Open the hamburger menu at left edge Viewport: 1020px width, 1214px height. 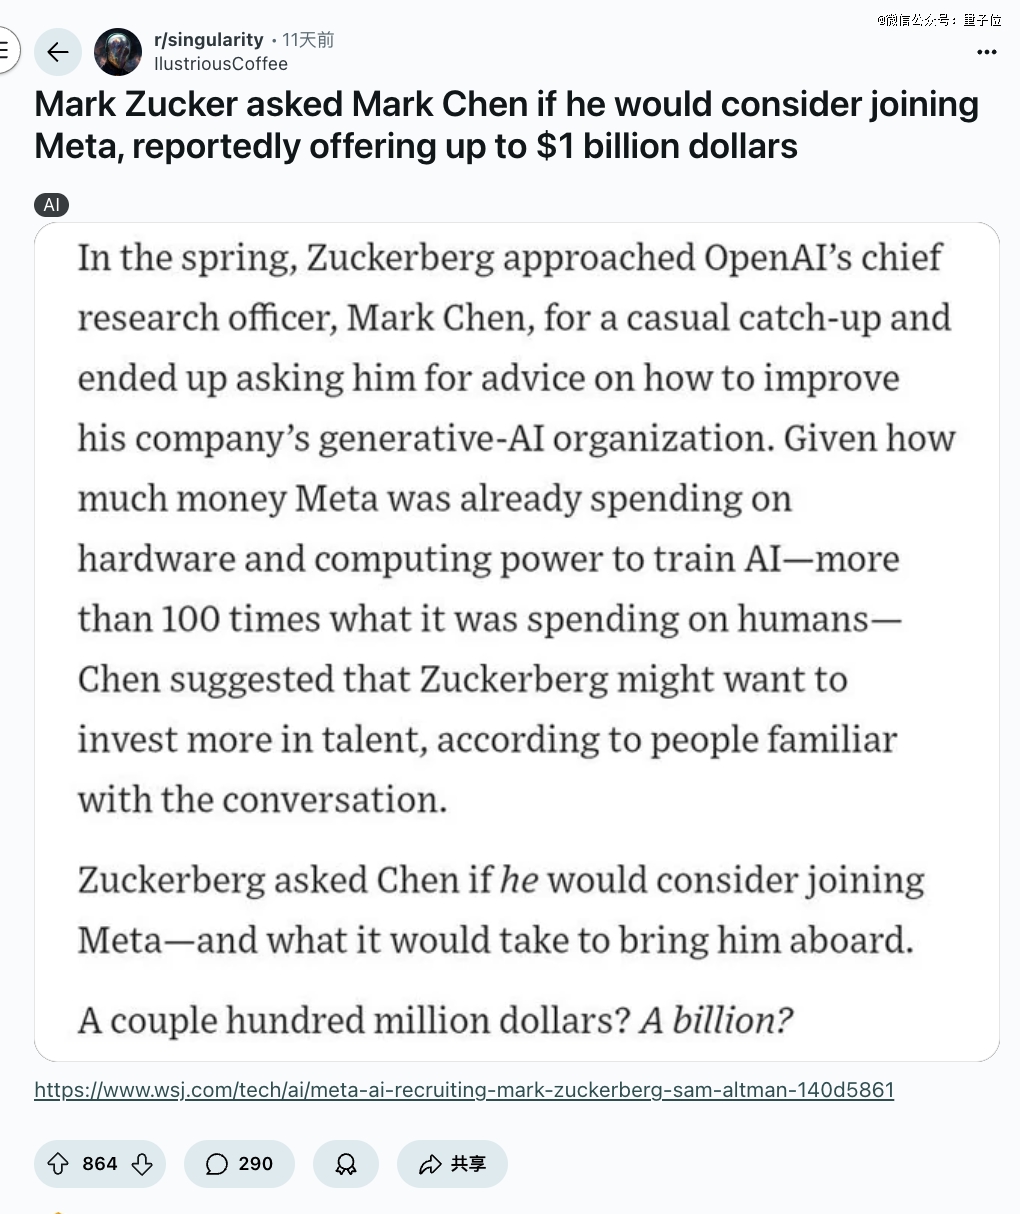pos(5,51)
